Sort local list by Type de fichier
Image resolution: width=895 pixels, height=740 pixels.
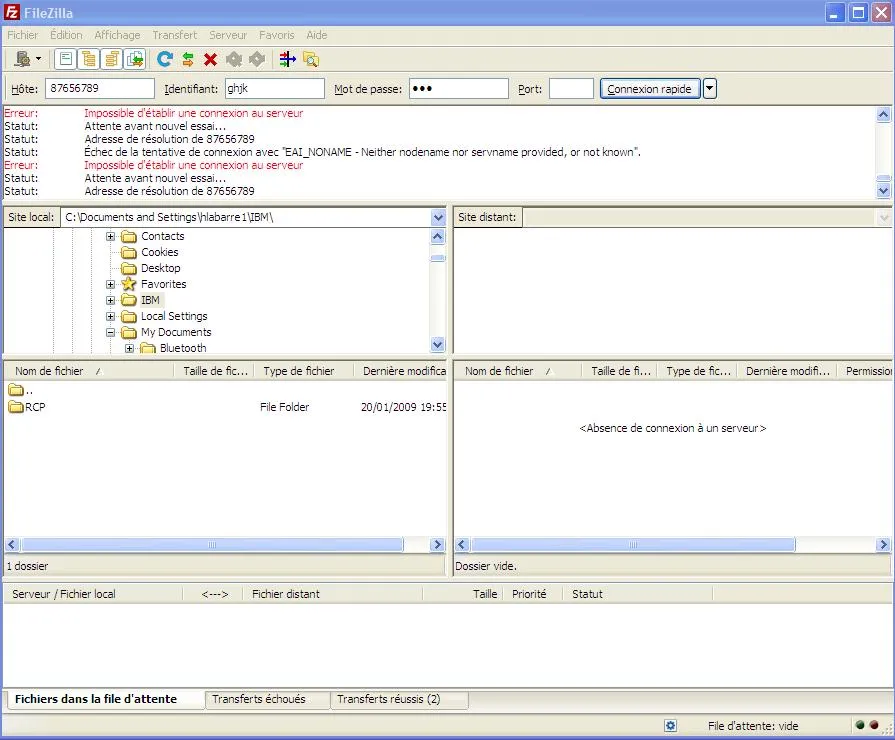304,371
